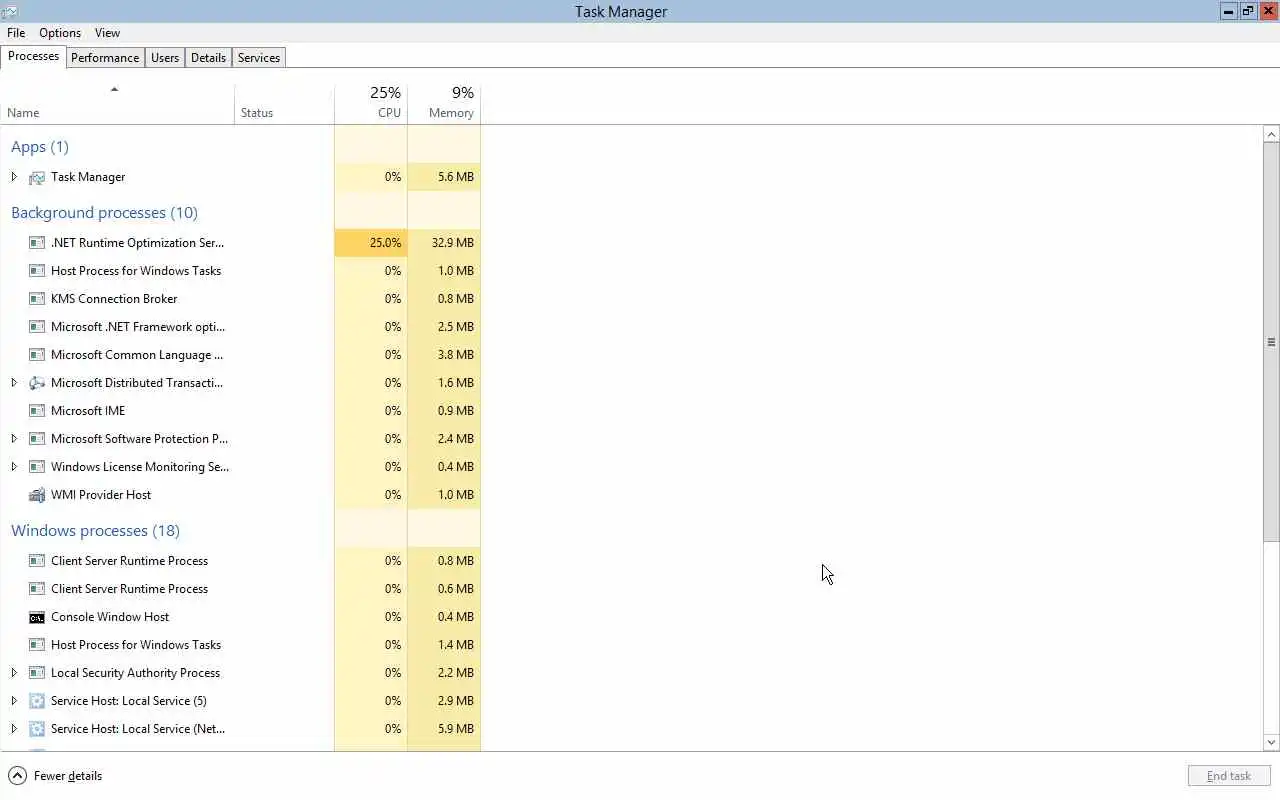This screenshot has height=800, width=1280.
Task: Select the 5.9 MB memory cell
Action: (x=444, y=729)
